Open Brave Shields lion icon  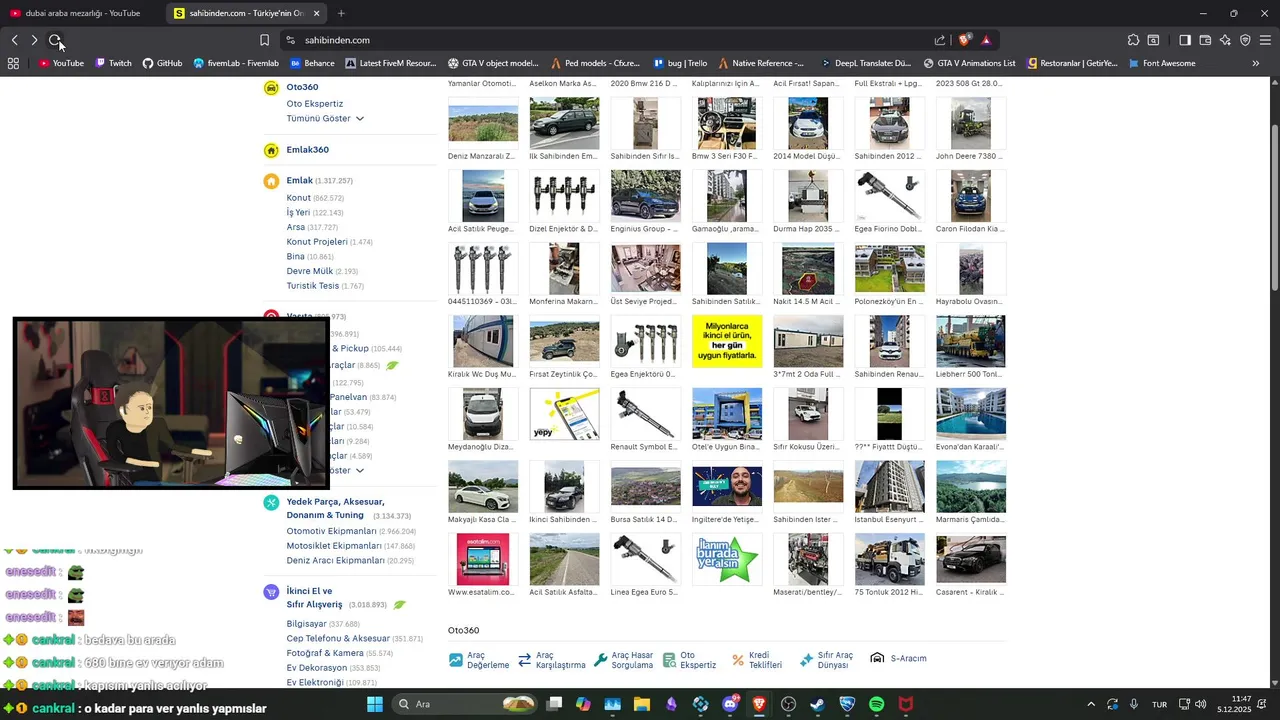964,40
